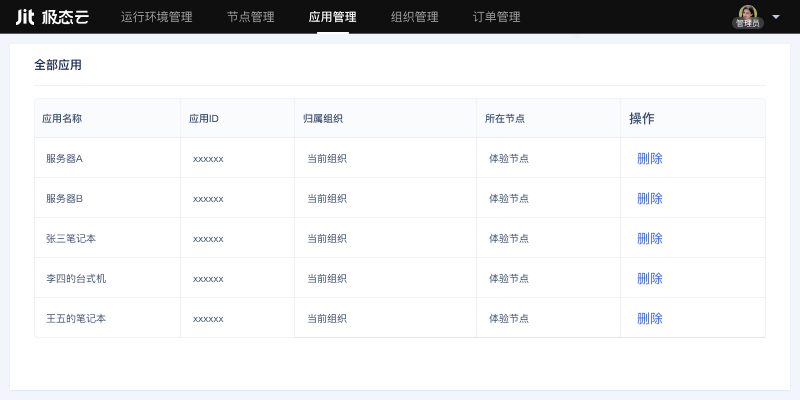Click 当前组织 in 李四的台式机 row
800x400 pixels.
(x=327, y=279)
